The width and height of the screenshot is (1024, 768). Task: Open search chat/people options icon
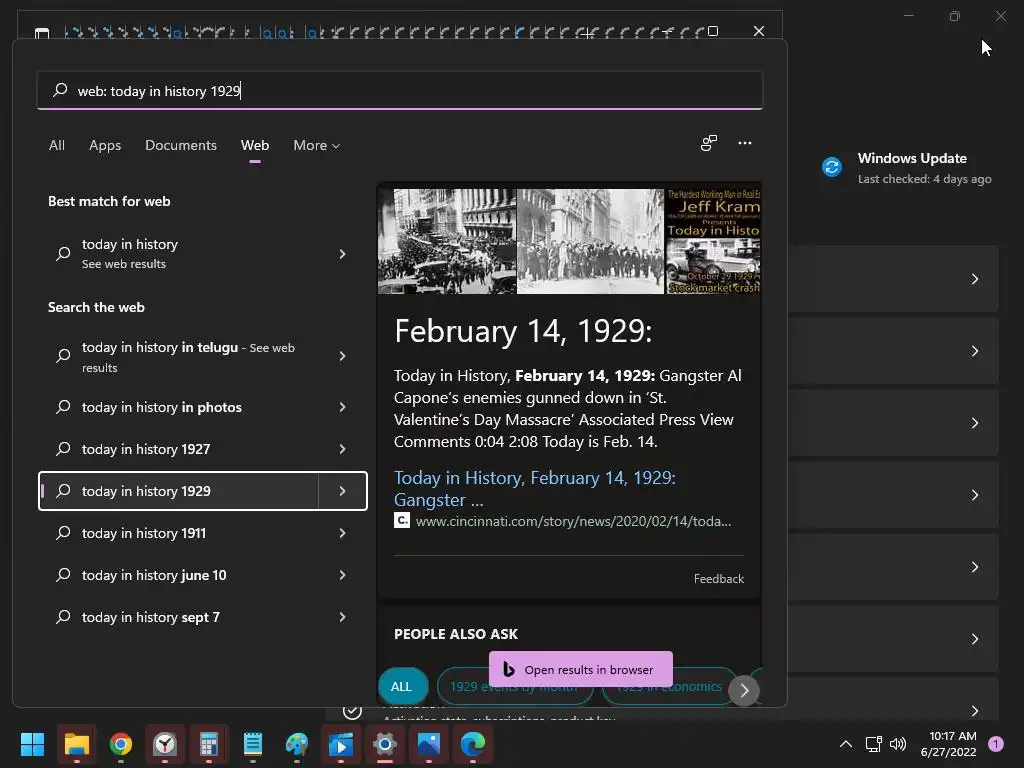click(709, 143)
